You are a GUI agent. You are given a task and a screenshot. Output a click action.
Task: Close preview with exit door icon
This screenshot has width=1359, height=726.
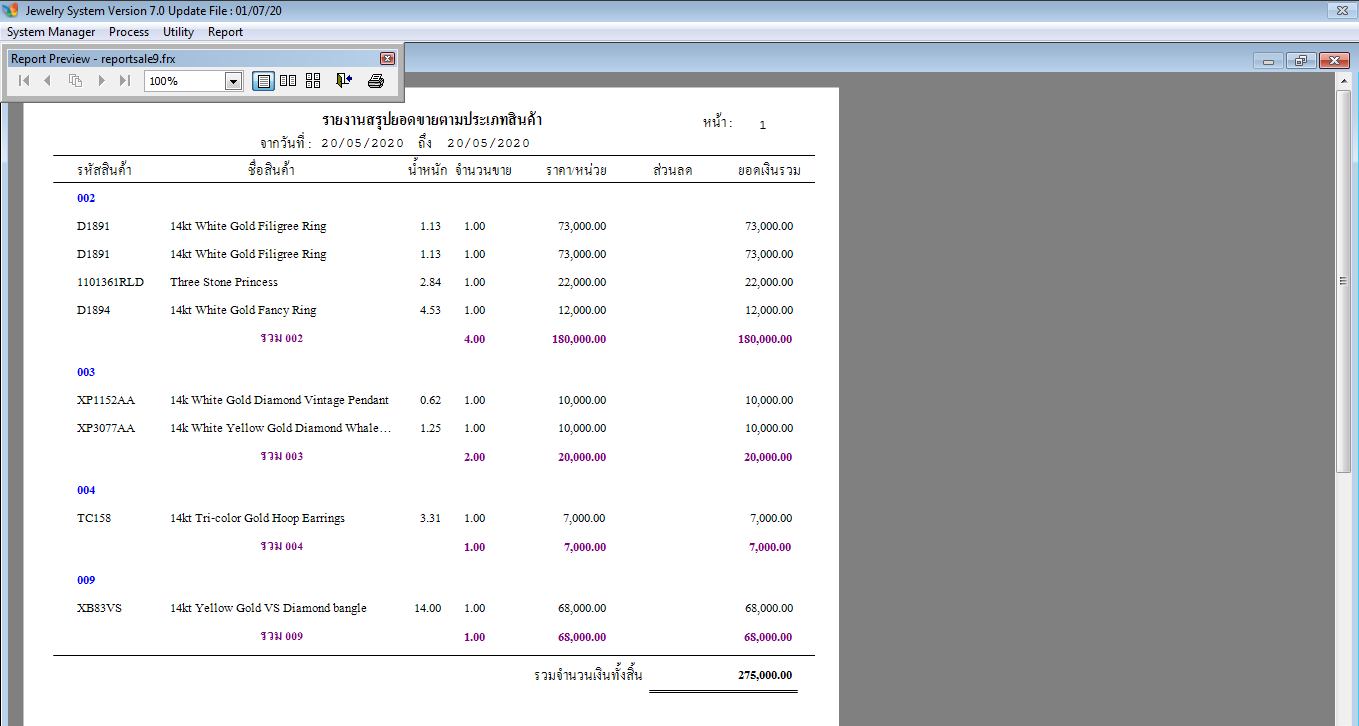[344, 81]
